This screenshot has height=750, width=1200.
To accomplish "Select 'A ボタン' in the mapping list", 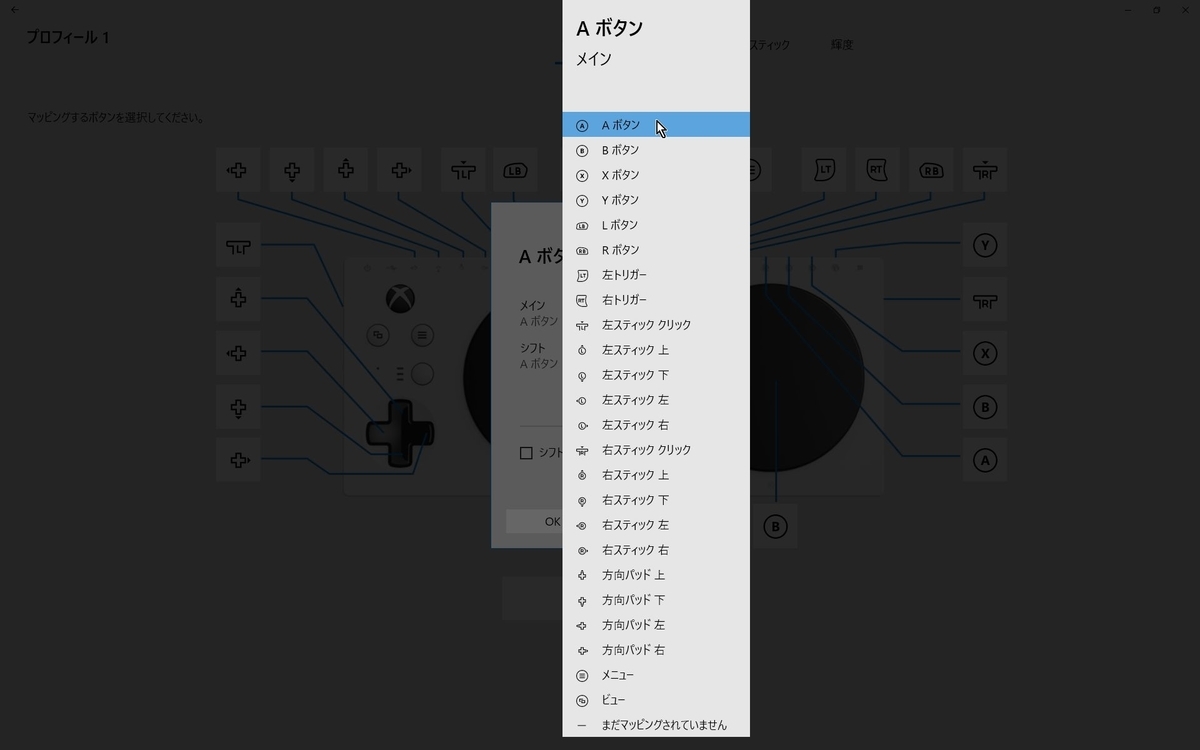I will point(656,125).
